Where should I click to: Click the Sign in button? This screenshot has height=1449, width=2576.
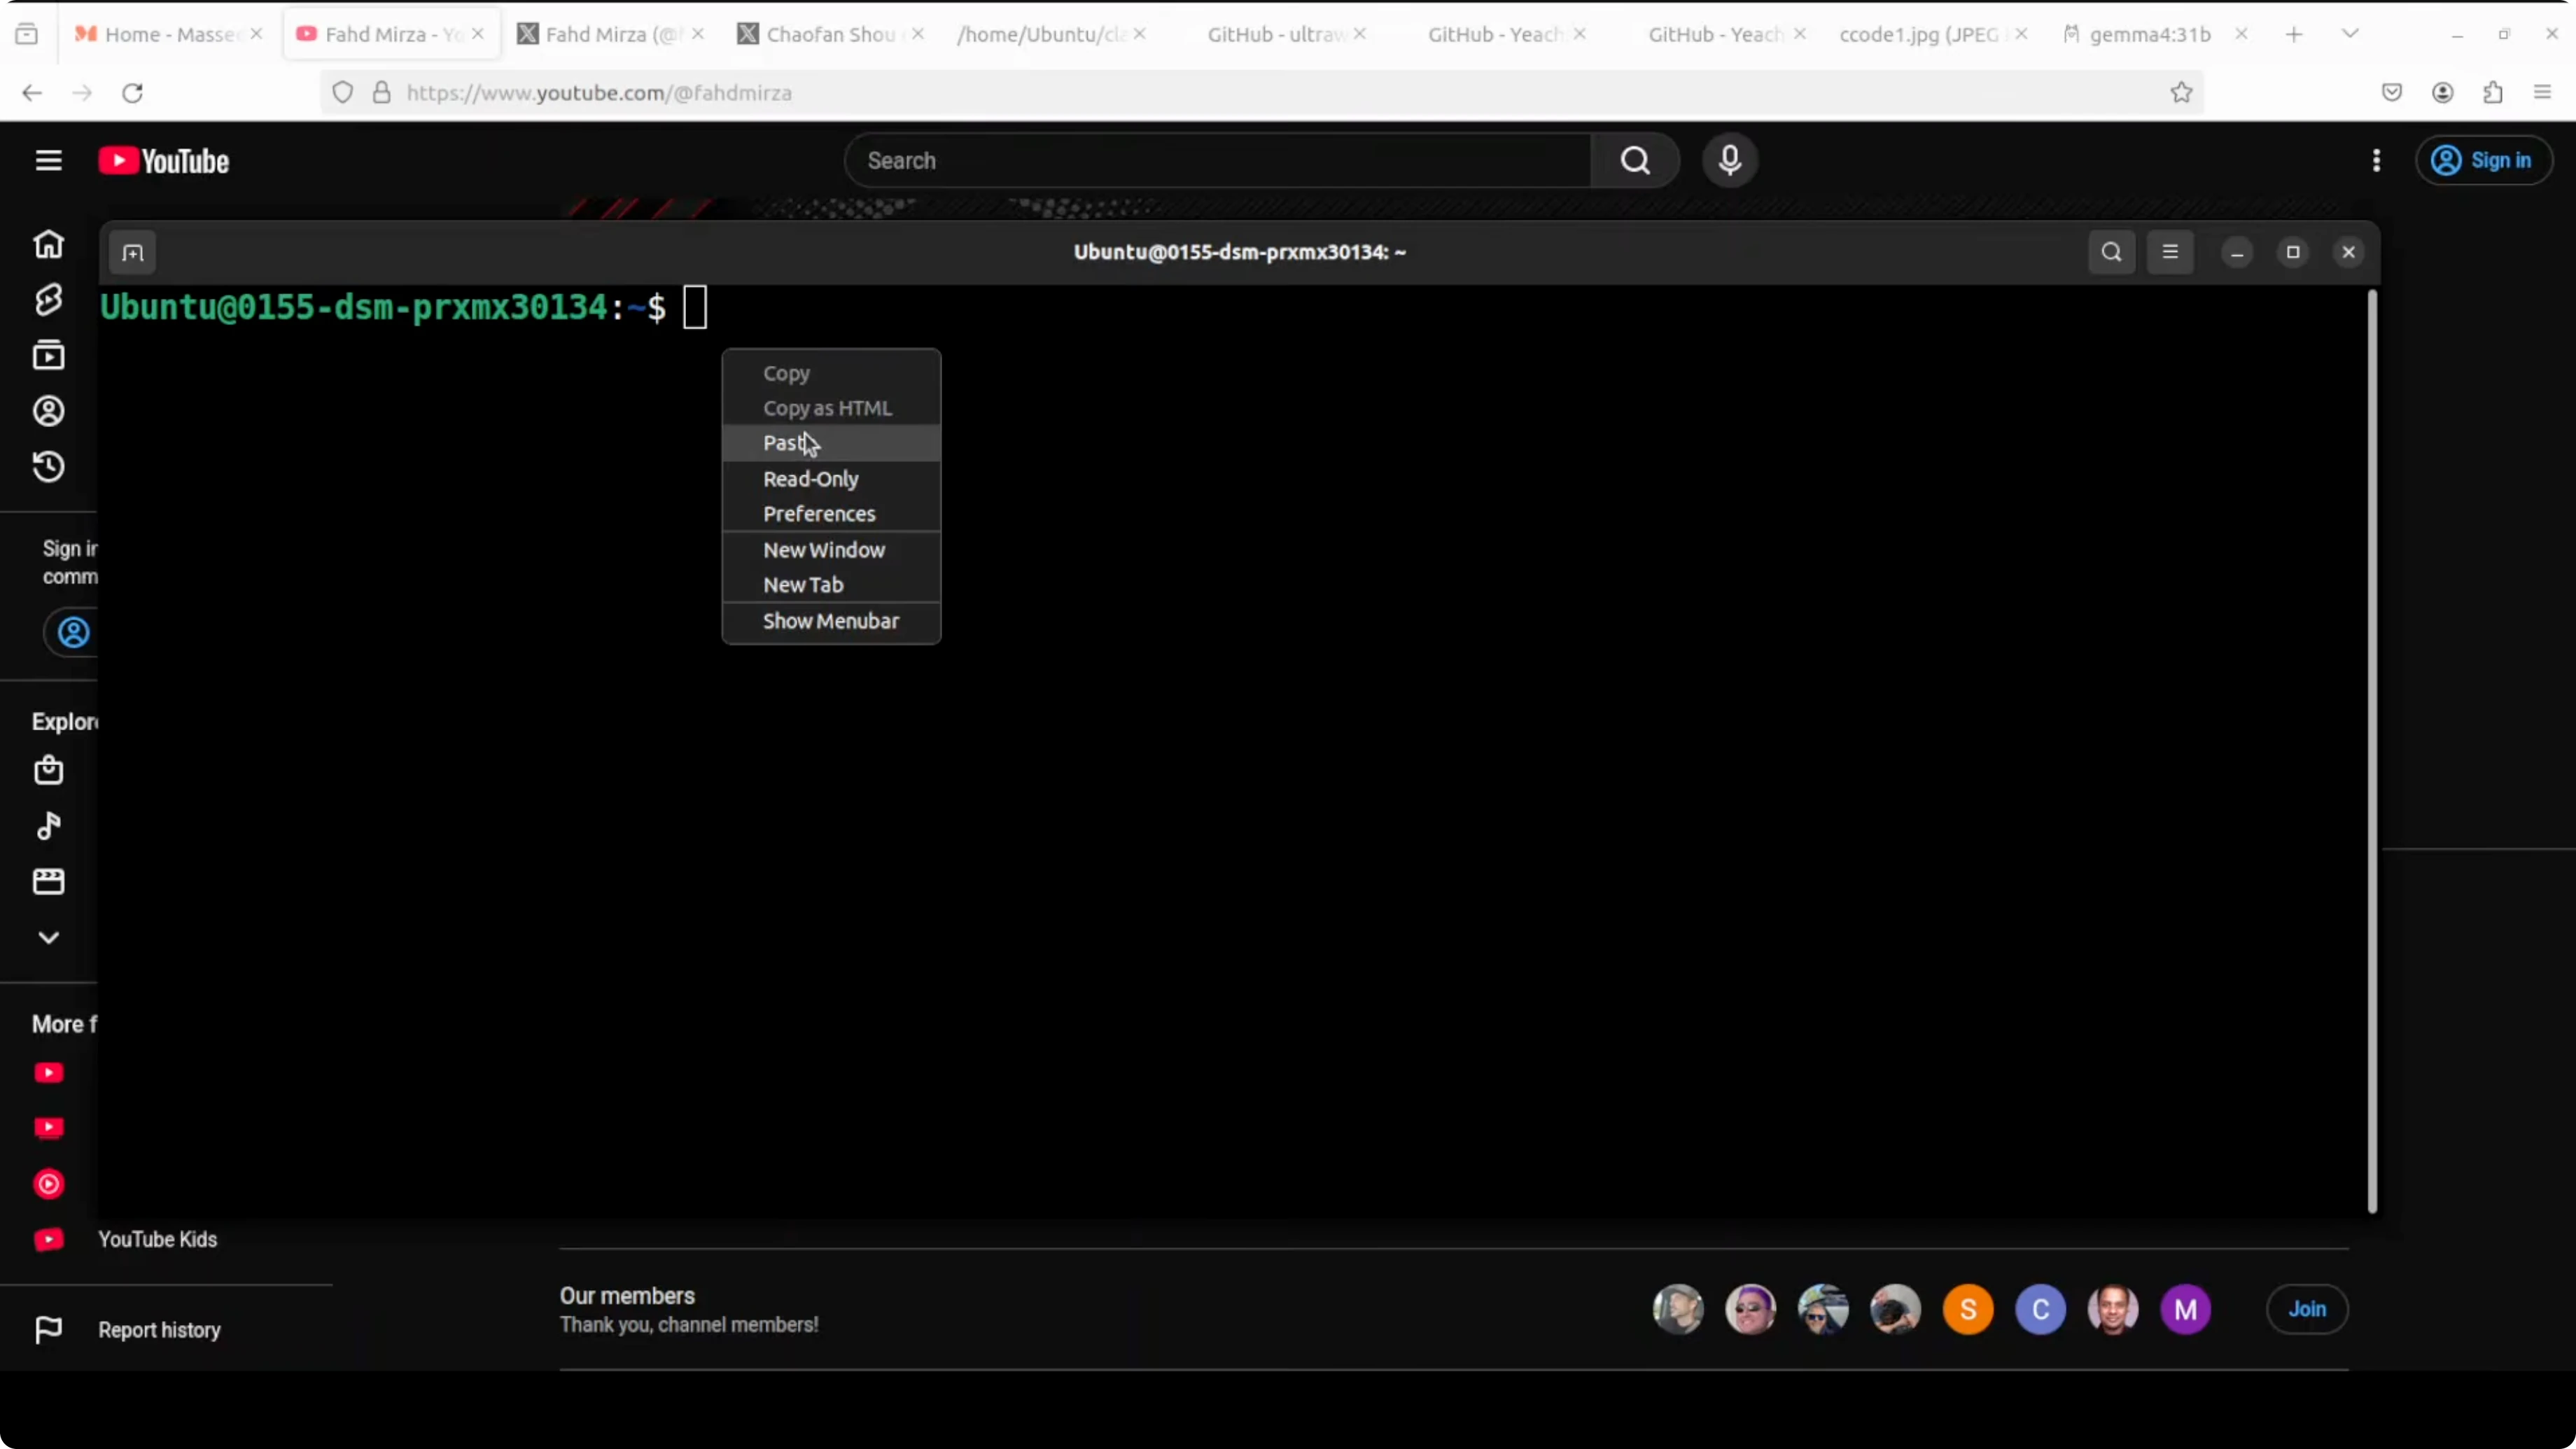click(2484, 161)
